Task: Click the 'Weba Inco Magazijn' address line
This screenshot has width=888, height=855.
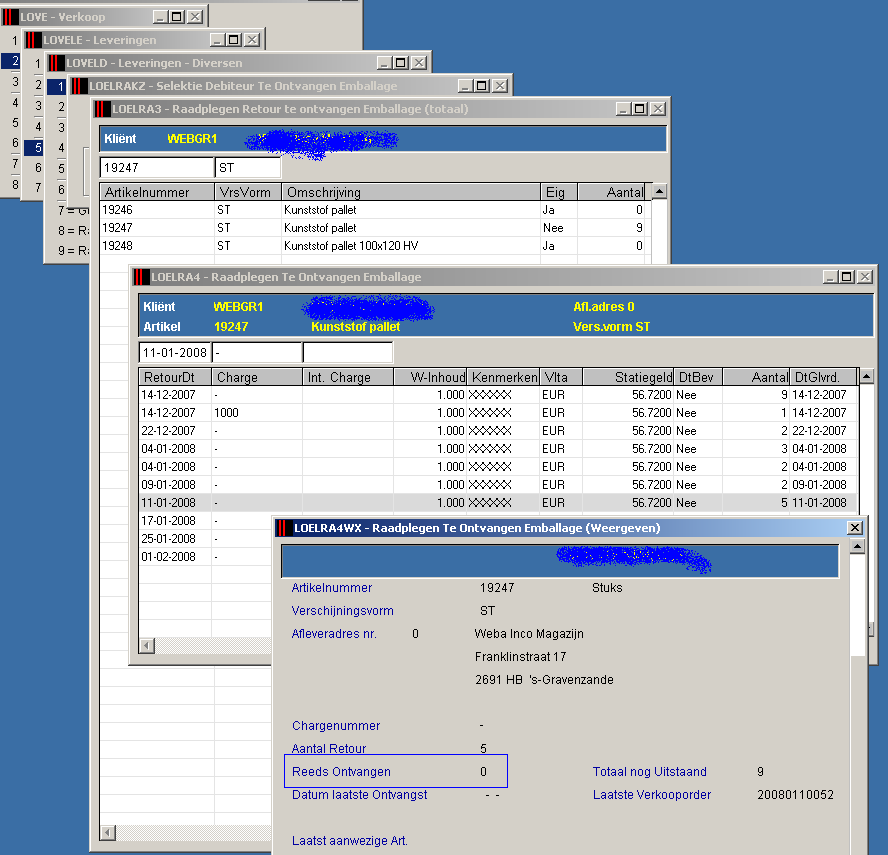Action: coord(529,634)
